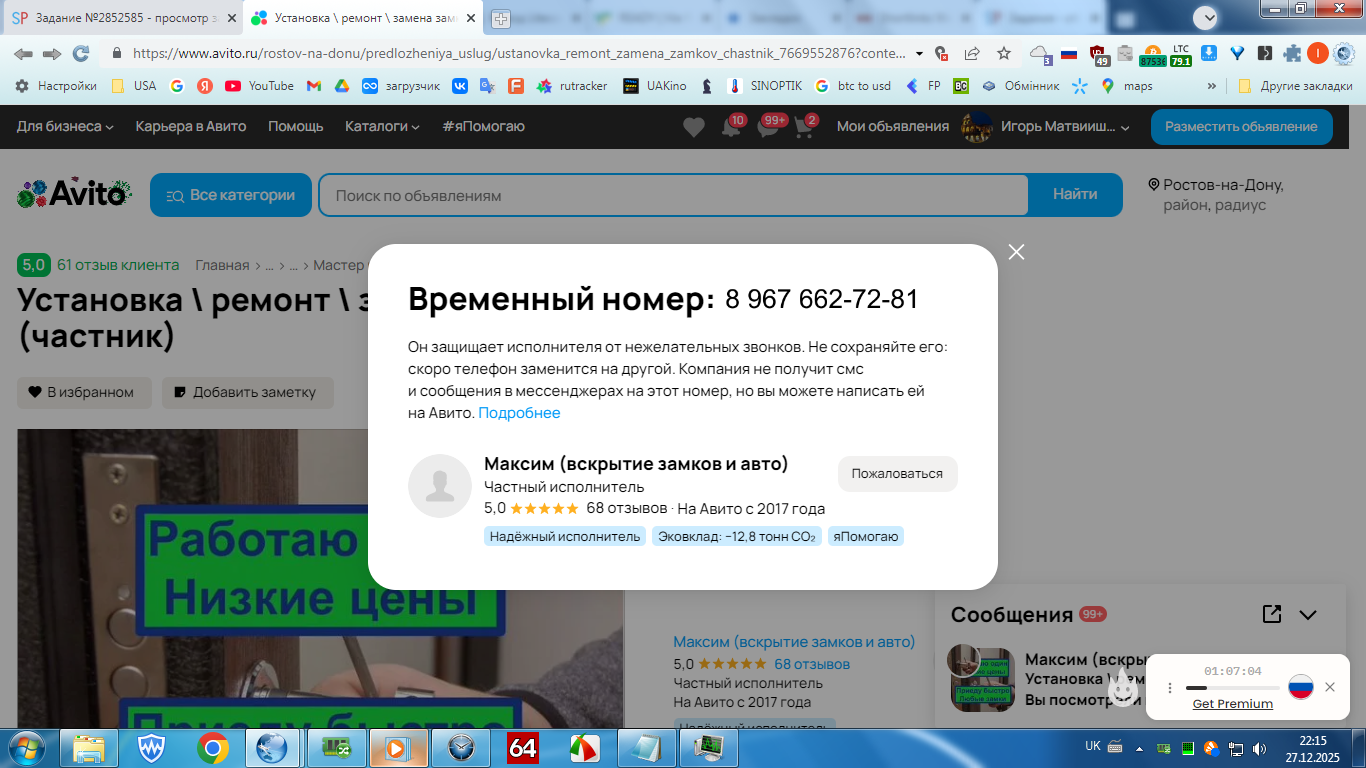Close the Get Premium widget
The image size is (1366, 768).
[x=1330, y=687]
